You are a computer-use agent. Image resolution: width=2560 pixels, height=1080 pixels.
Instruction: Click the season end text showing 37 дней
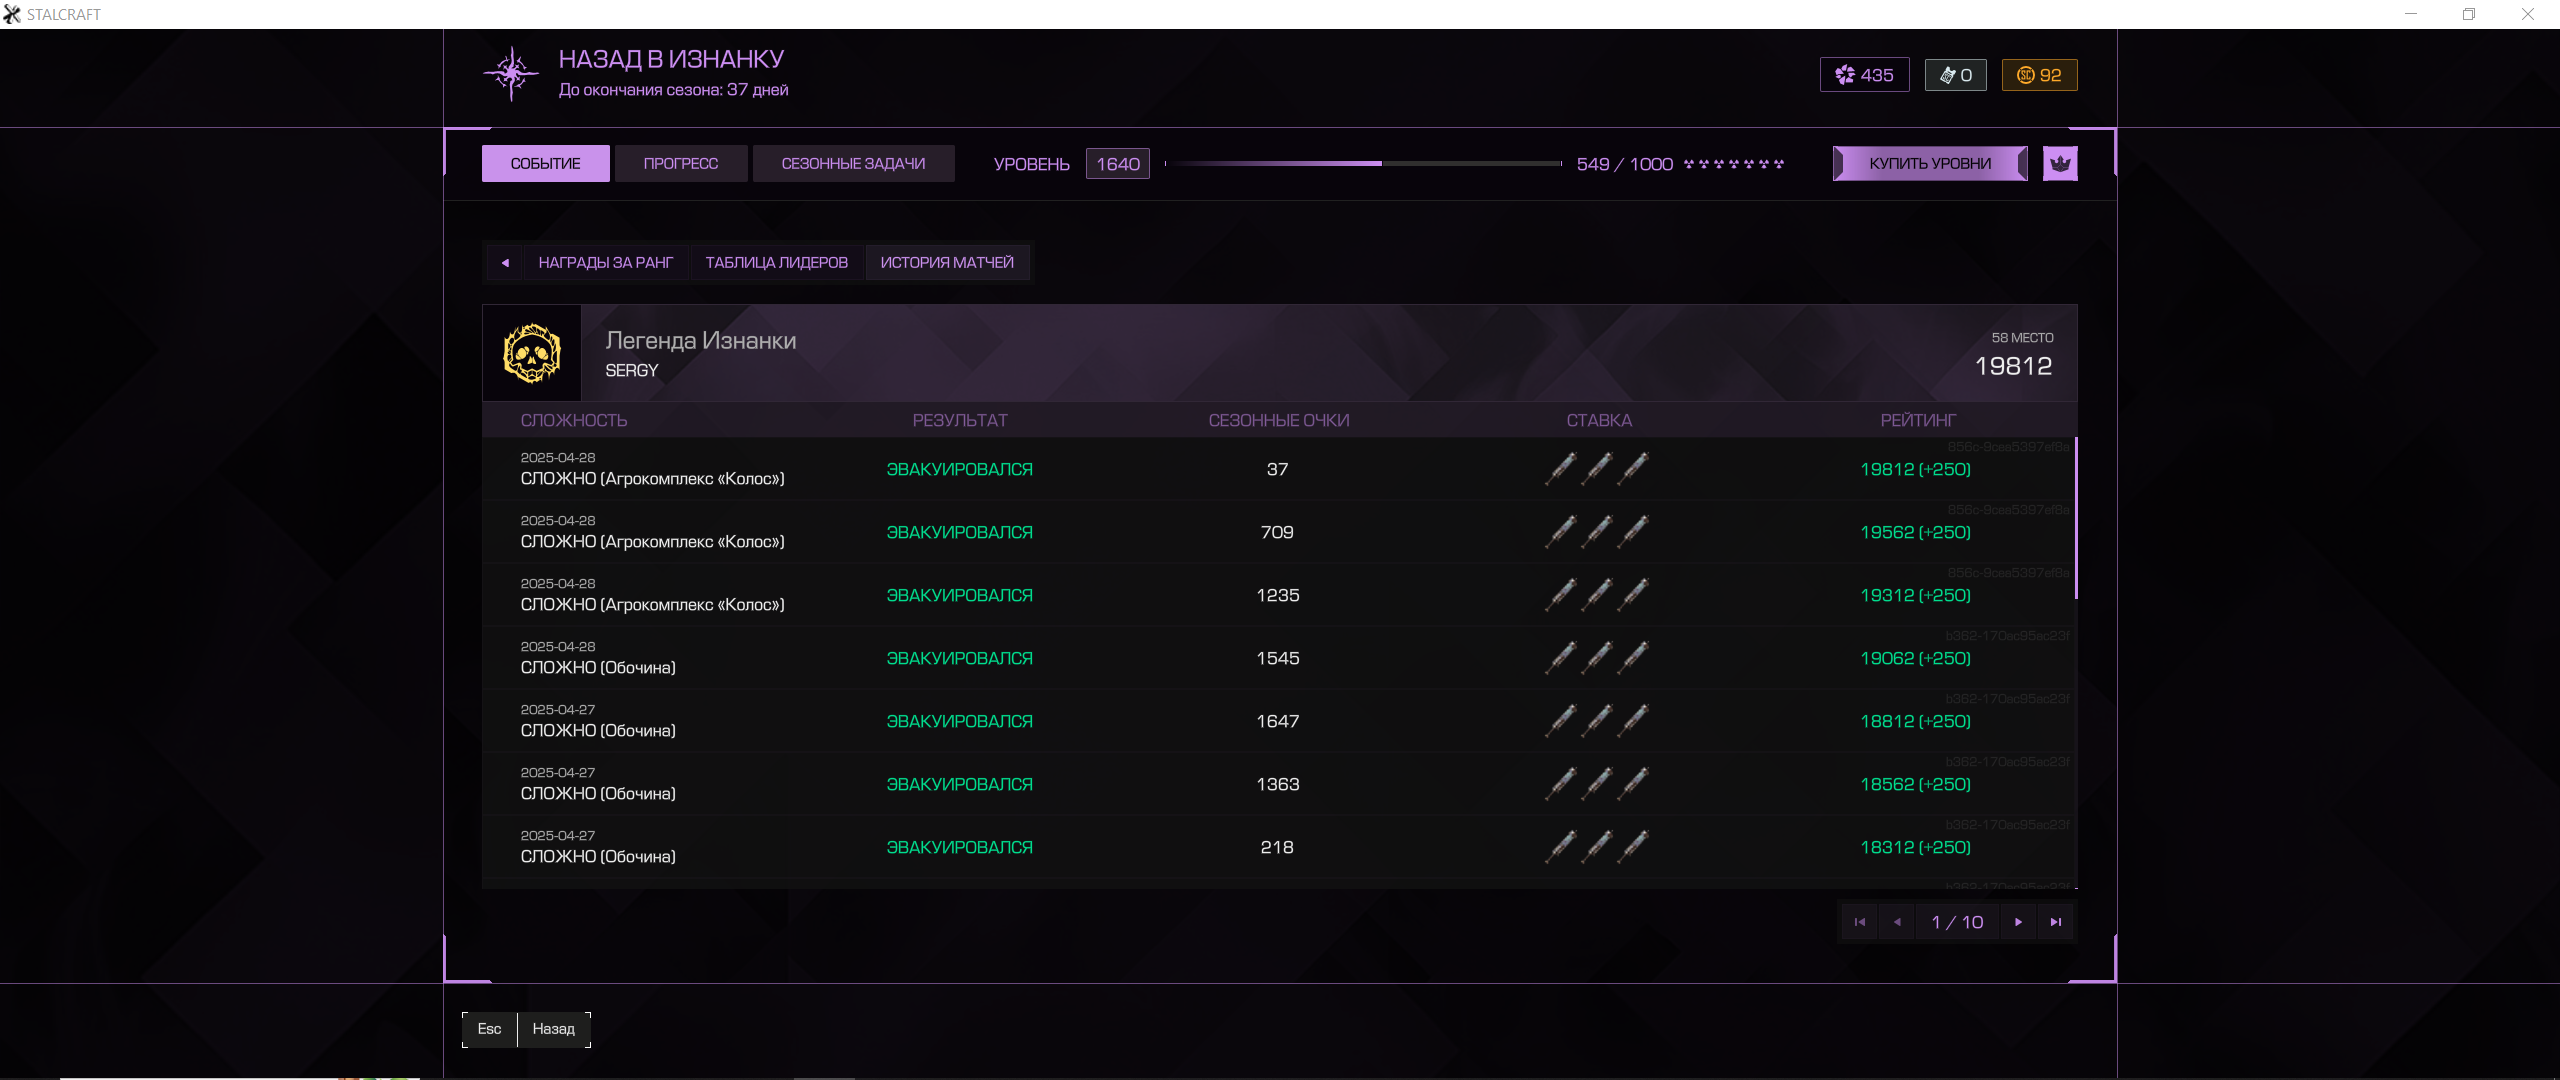coord(673,90)
